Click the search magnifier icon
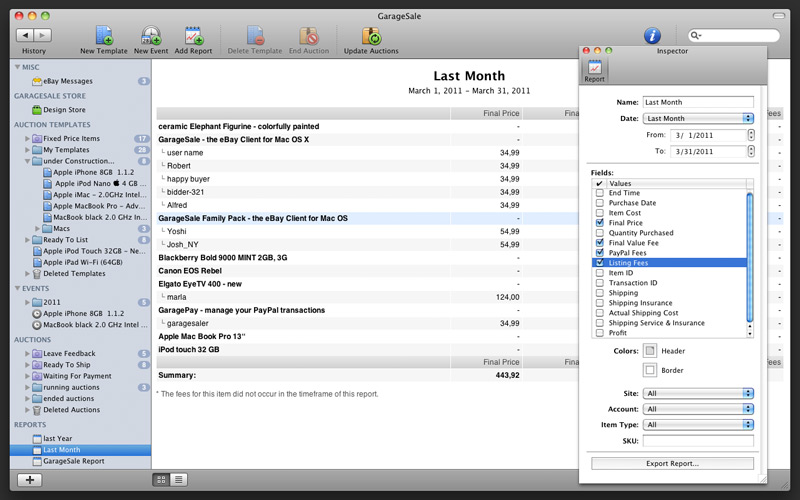 (x=695, y=35)
